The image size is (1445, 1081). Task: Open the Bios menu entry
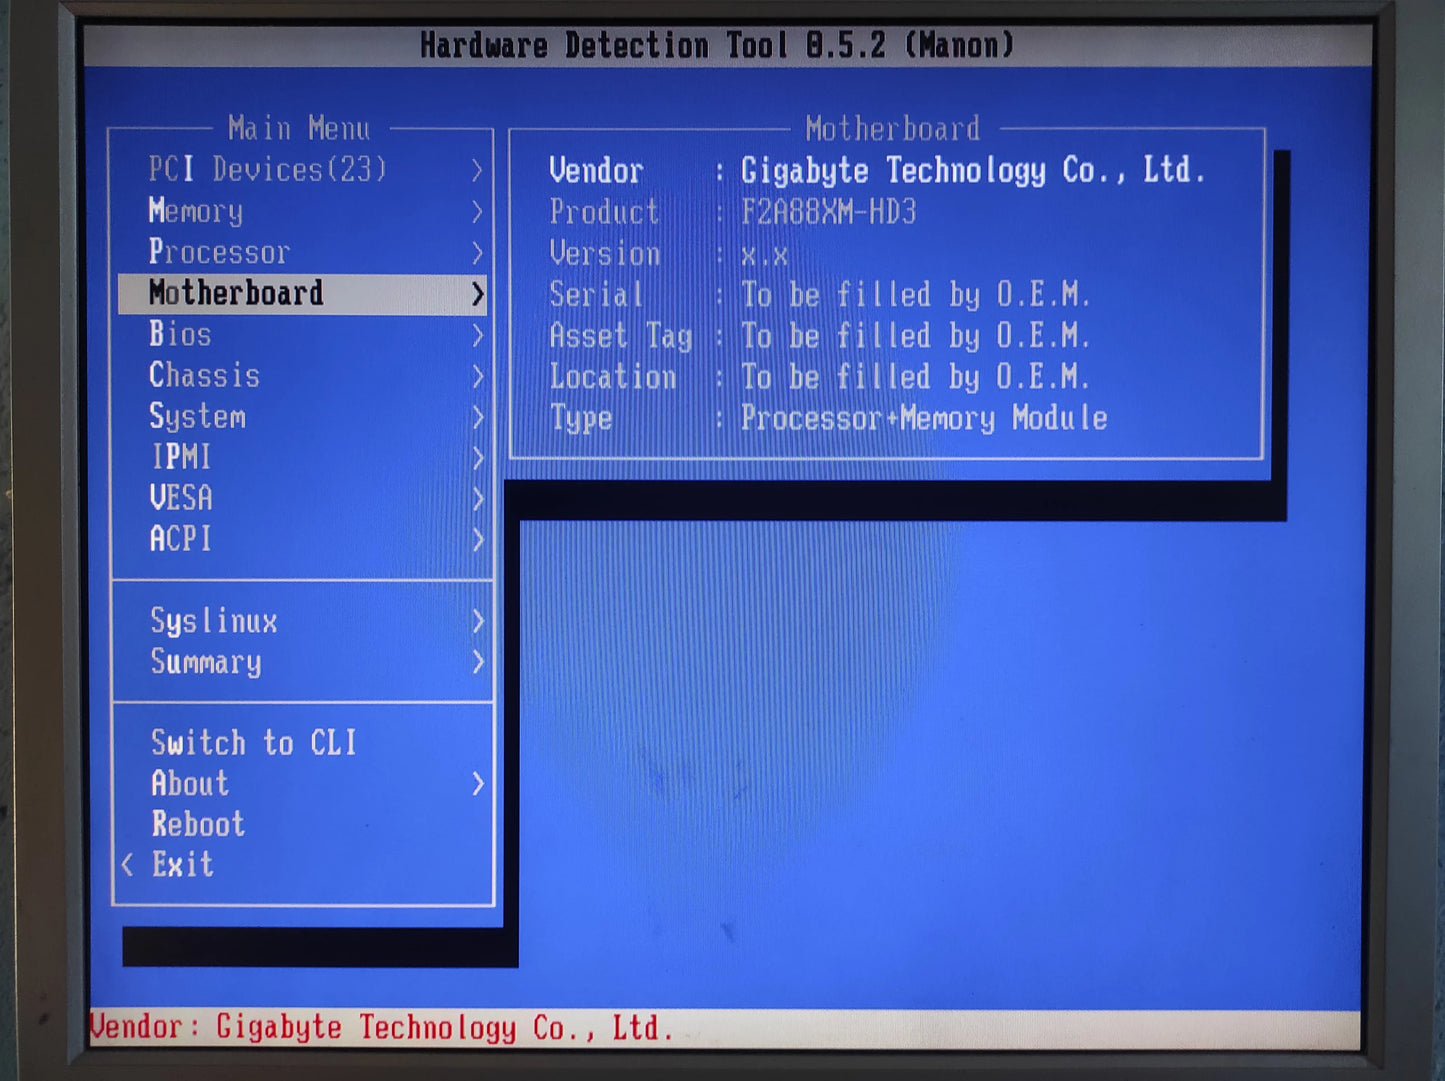[x=302, y=334]
